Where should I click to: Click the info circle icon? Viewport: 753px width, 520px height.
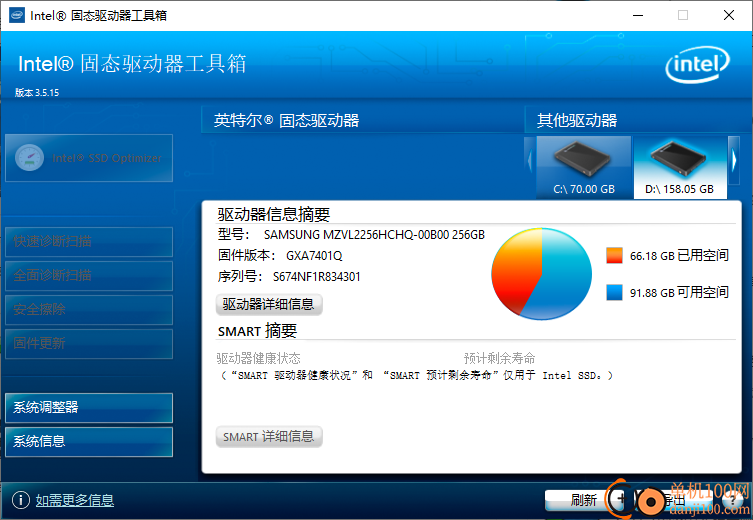(21, 500)
